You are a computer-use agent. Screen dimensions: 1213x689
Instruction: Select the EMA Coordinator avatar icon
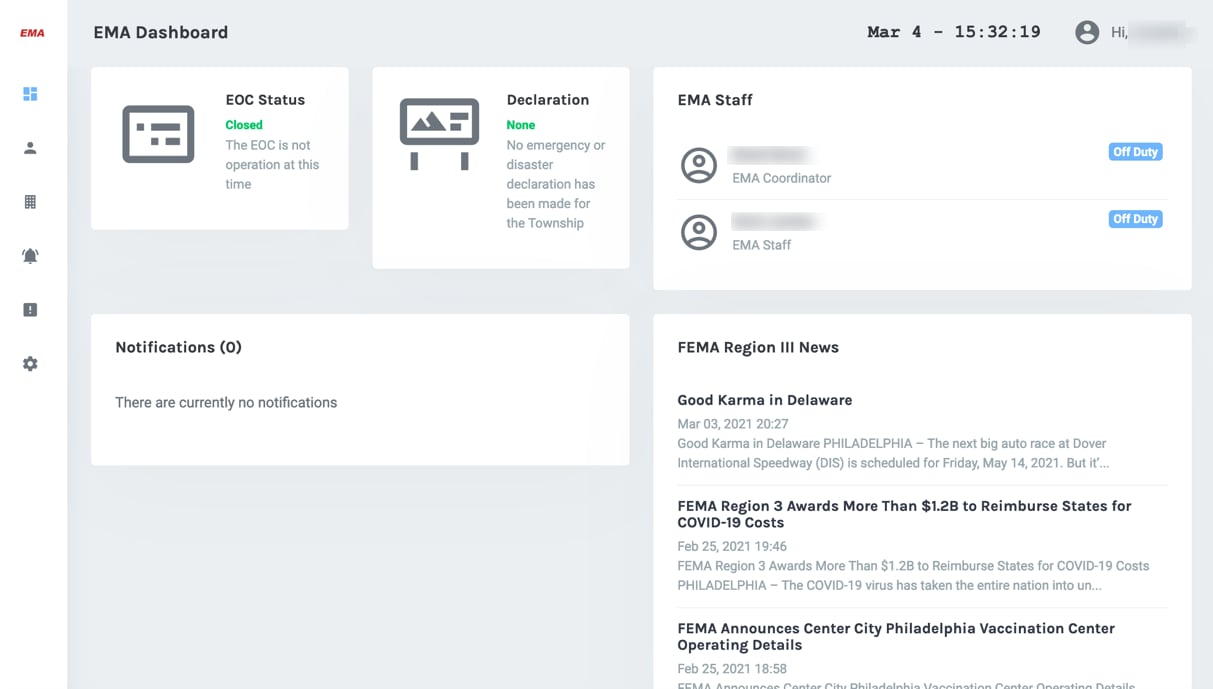point(699,165)
